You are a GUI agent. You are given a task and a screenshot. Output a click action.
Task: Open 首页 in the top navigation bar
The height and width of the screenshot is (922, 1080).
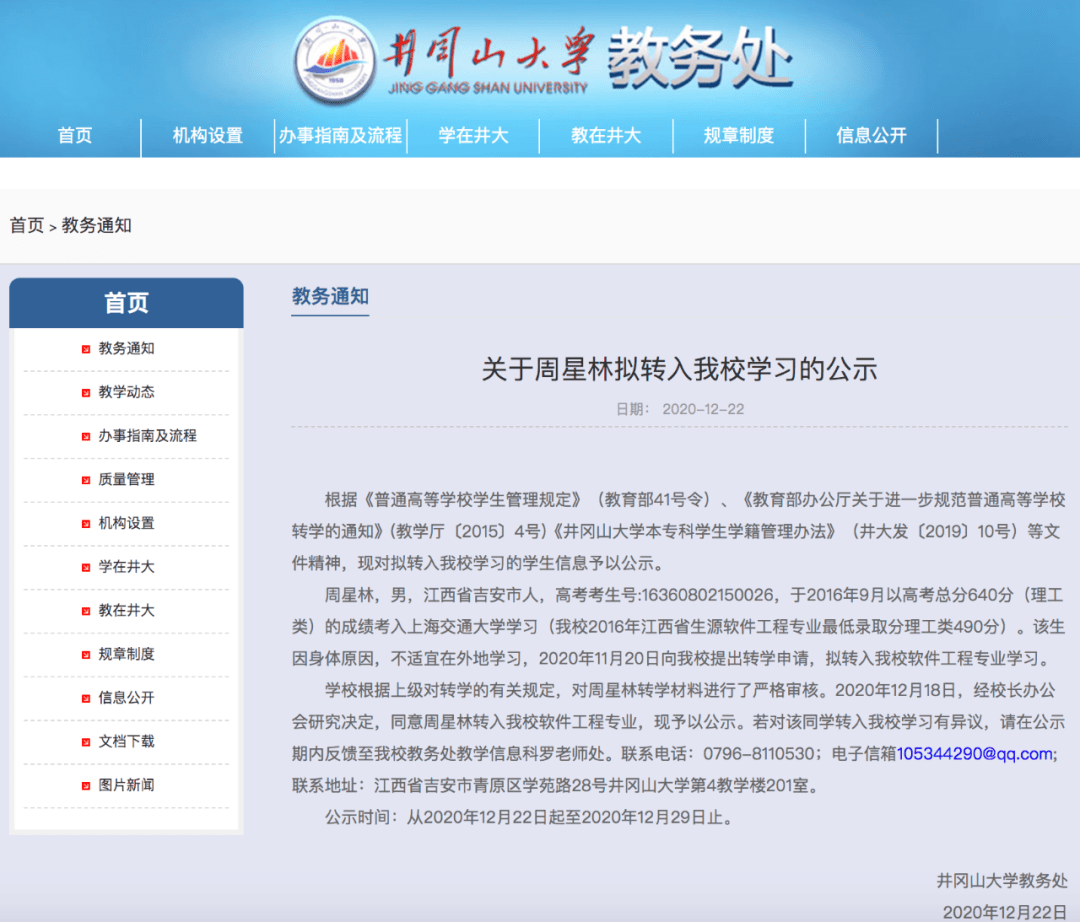pos(74,137)
